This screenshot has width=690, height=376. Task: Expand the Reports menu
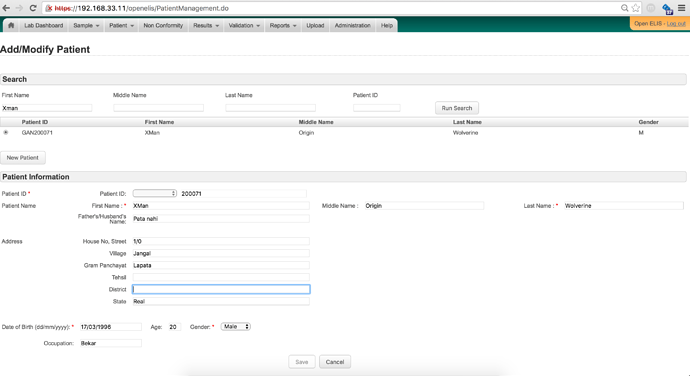(x=283, y=26)
